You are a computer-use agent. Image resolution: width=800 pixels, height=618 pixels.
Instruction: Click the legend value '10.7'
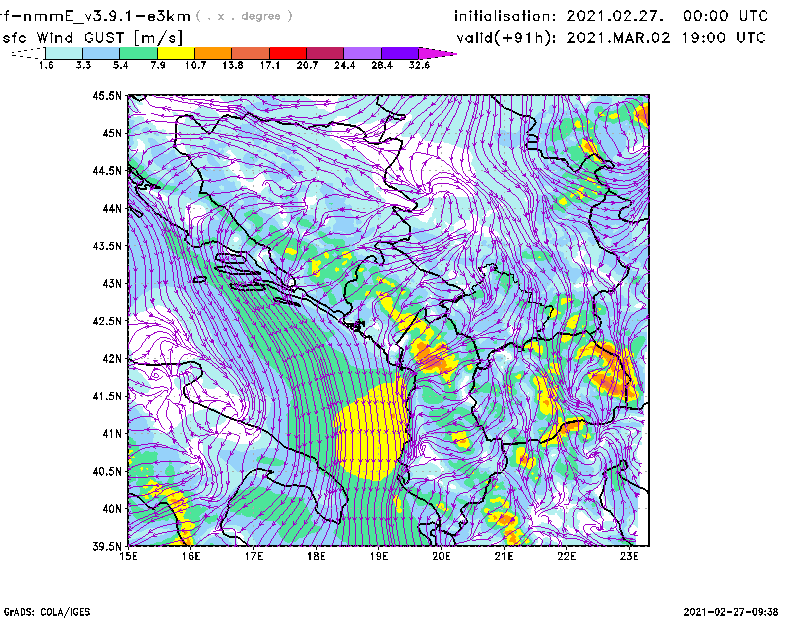click(195, 65)
